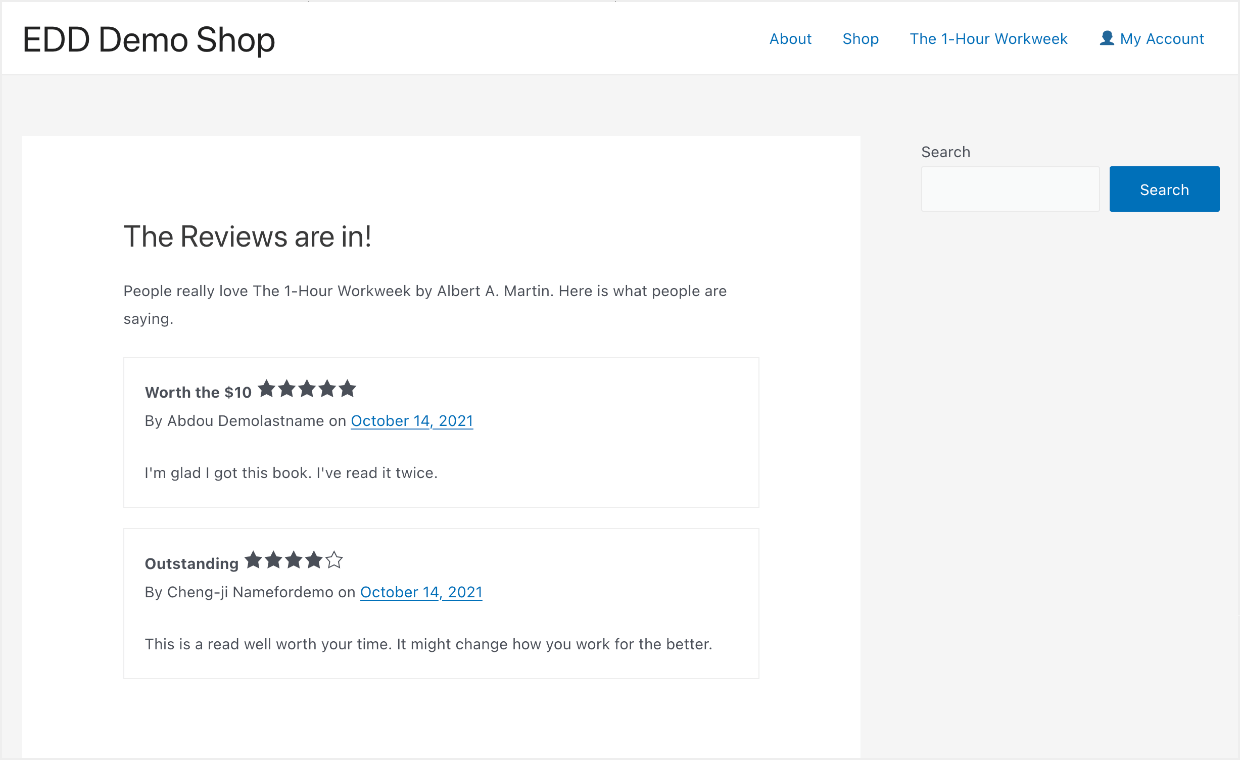Click the person icon beside My Account
The height and width of the screenshot is (760, 1240).
[x=1106, y=38]
